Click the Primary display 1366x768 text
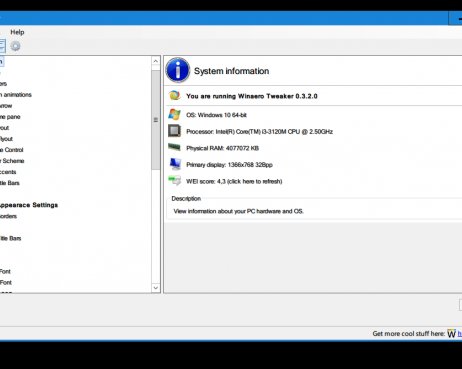The image size is (462, 369). [229, 165]
